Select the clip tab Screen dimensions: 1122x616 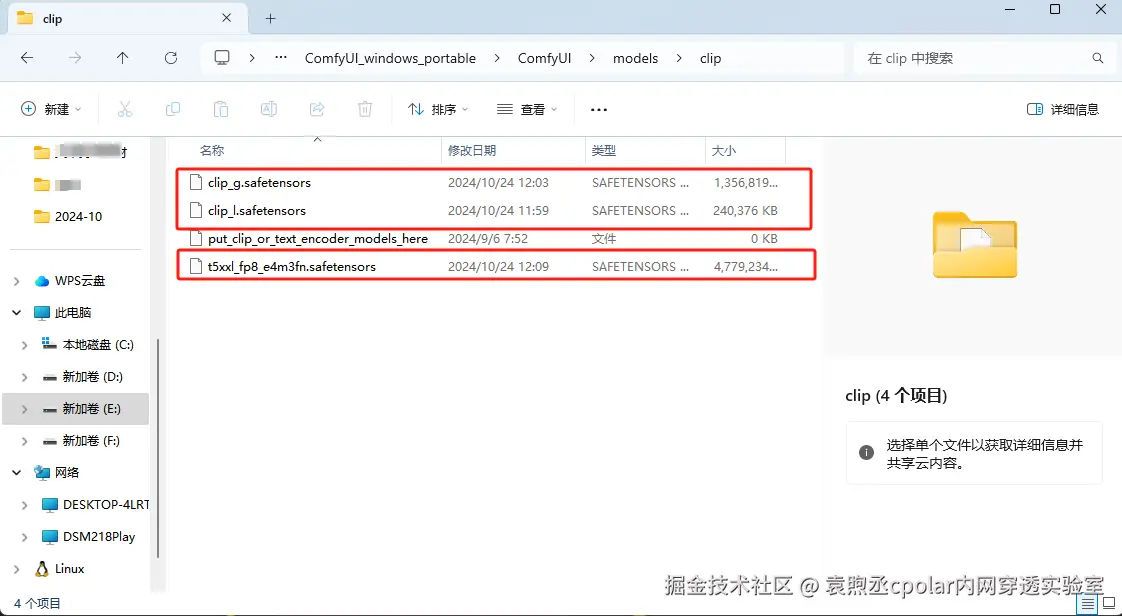[129, 19]
